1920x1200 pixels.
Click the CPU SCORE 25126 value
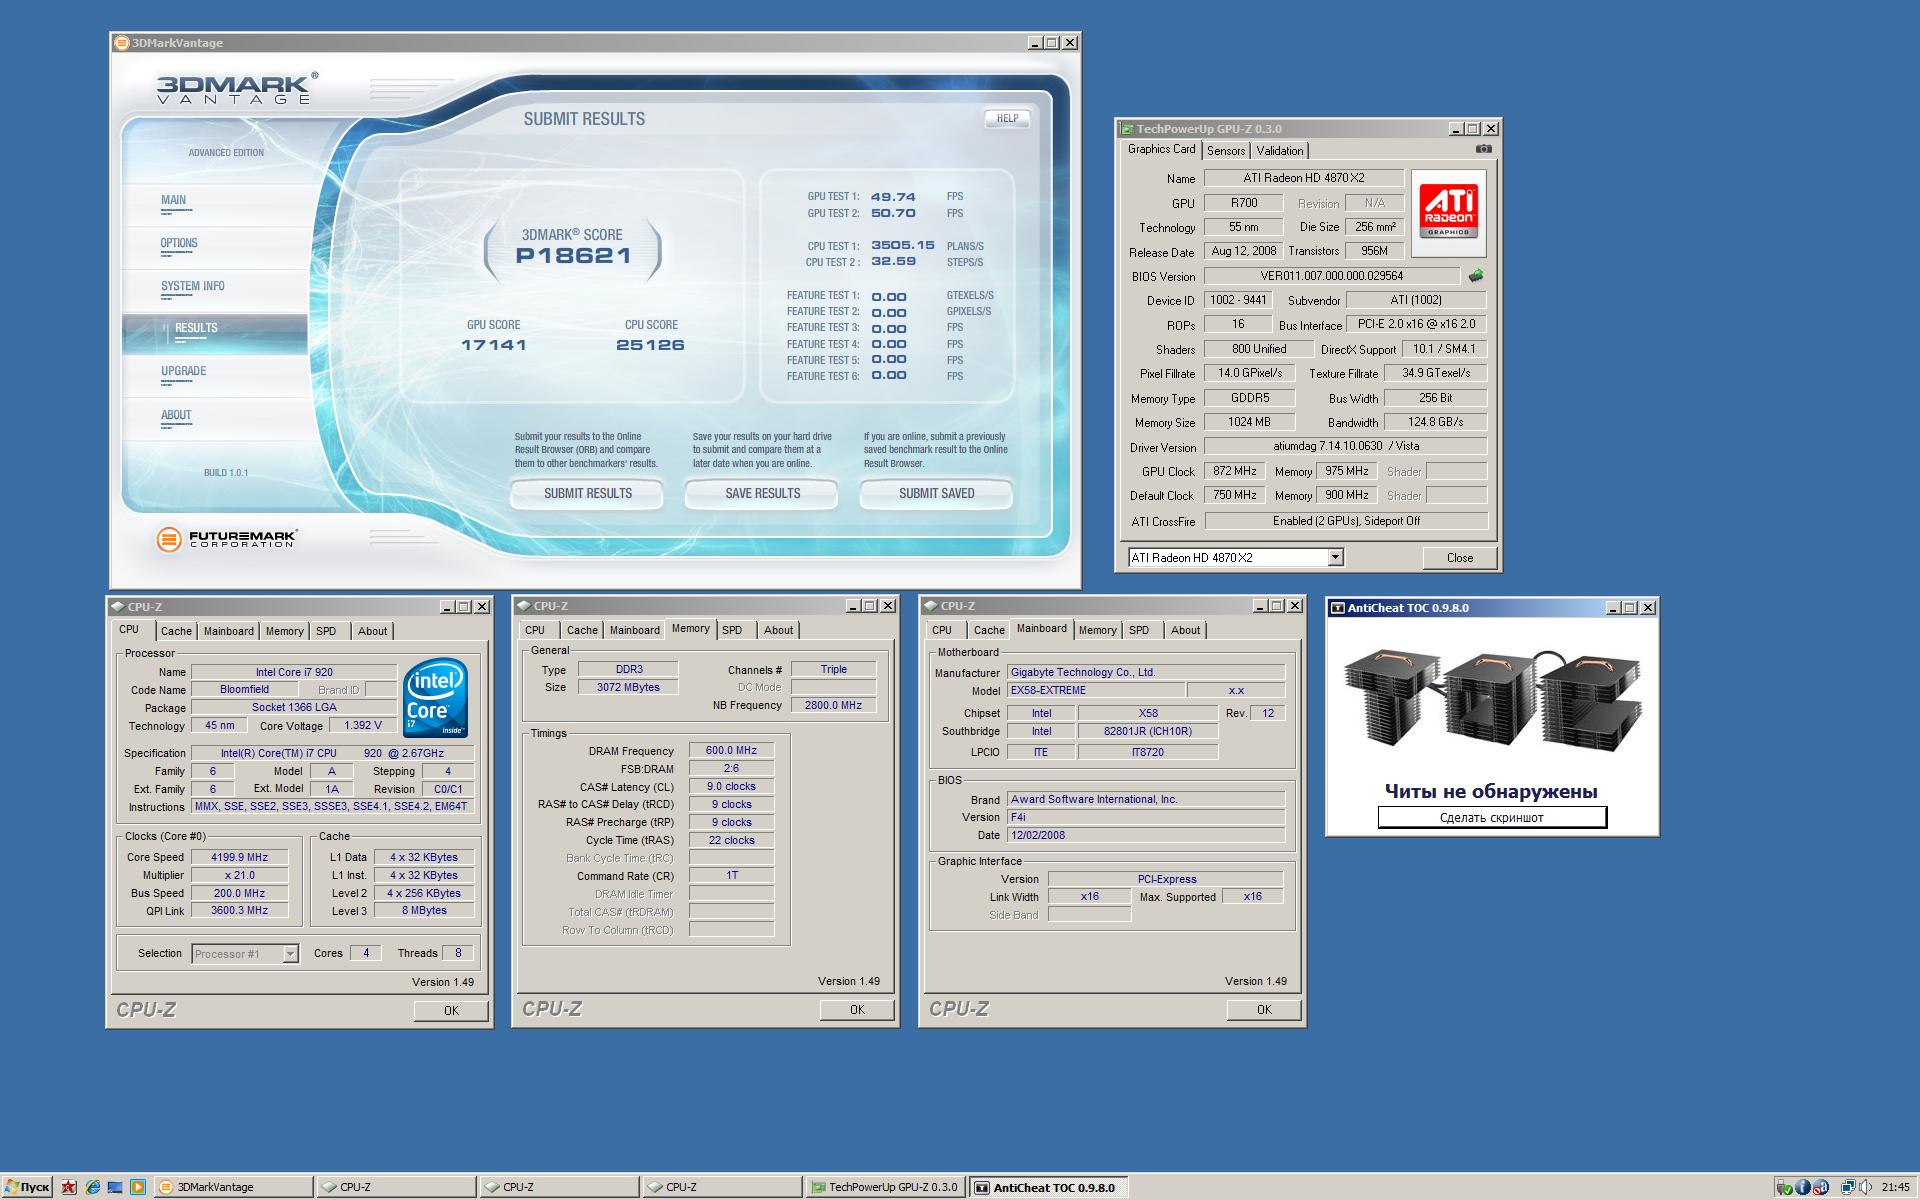click(650, 345)
